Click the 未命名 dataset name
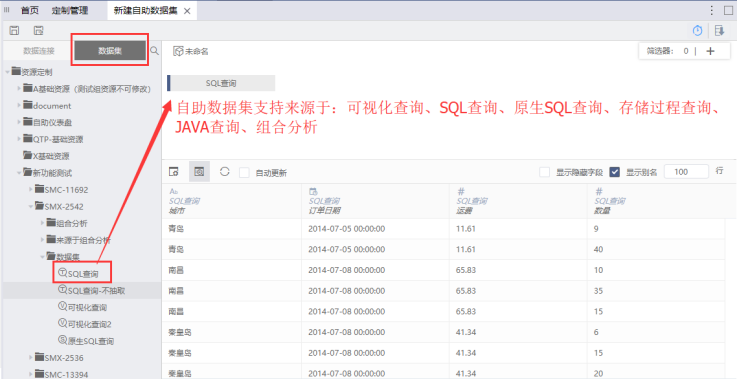This screenshot has height=380, width=737. click(x=197, y=52)
